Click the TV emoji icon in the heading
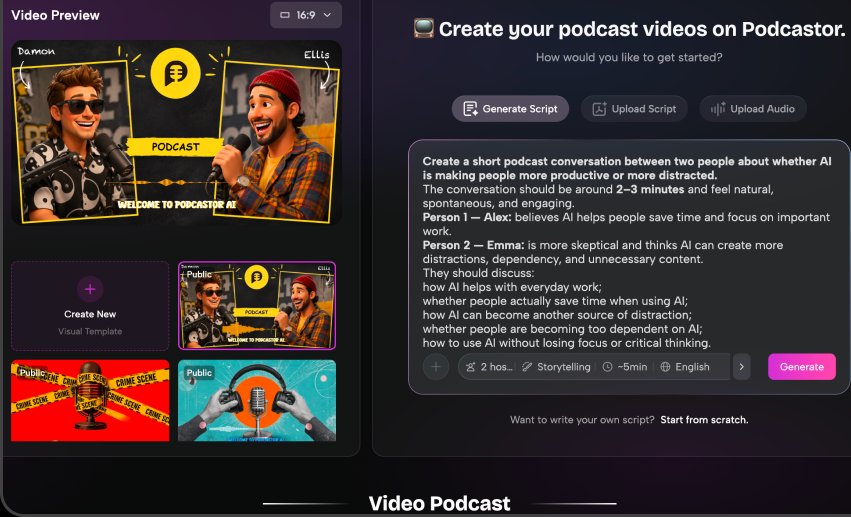851x517 pixels. [x=423, y=28]
